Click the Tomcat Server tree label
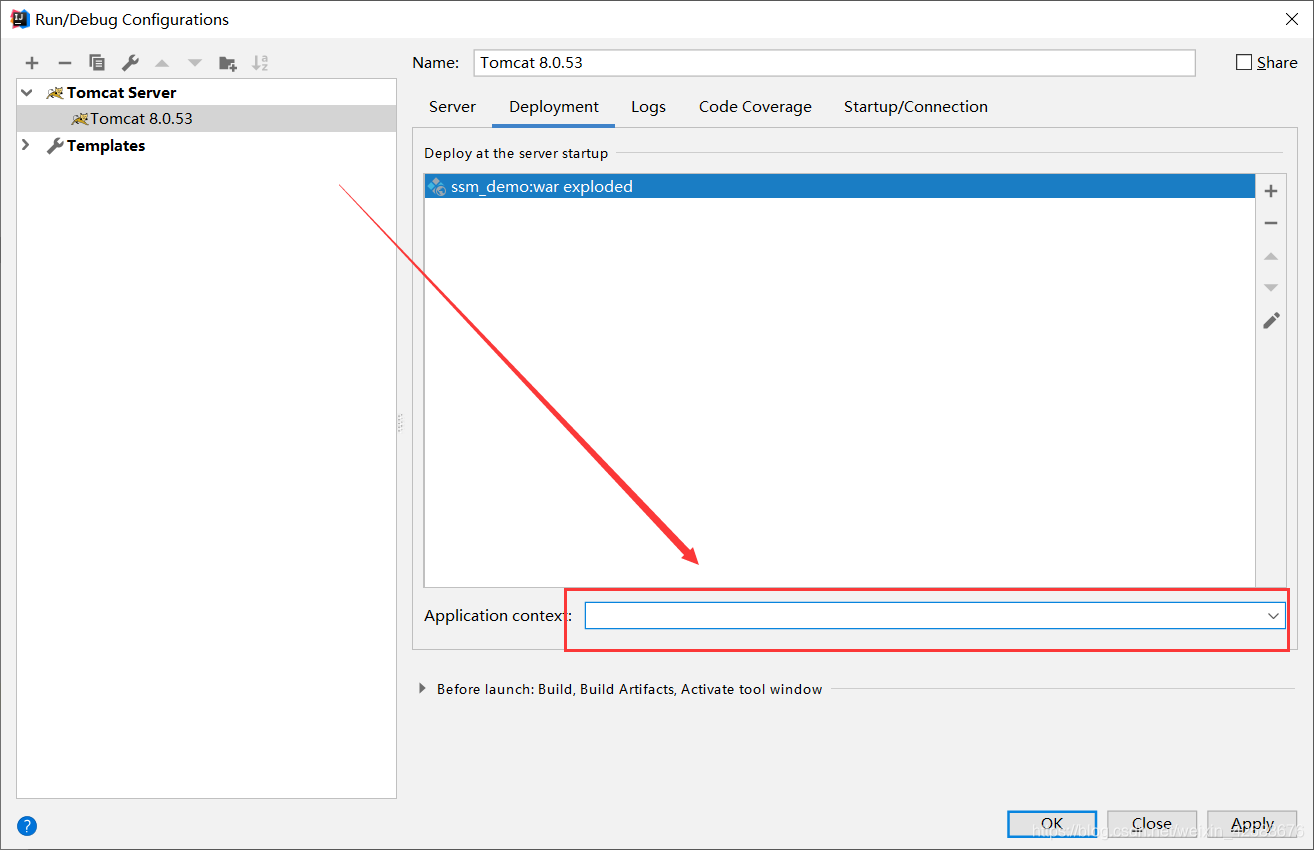1314x850 pixels. pyautogui.click(x=122, y=93)
